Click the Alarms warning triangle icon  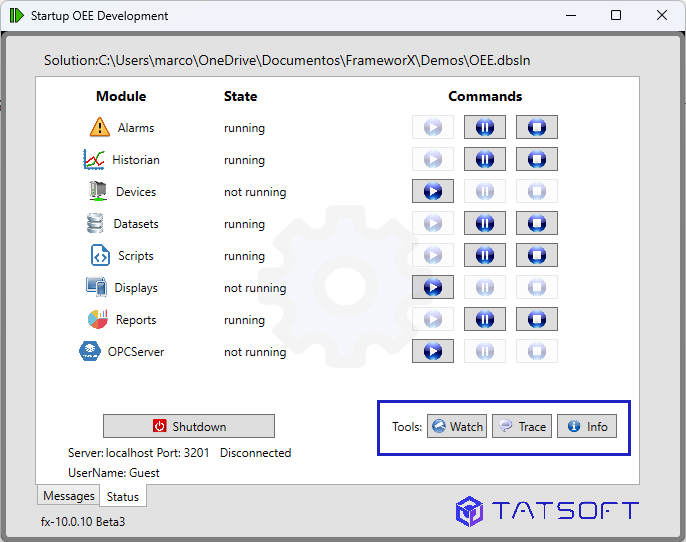(x=99, y=127)
